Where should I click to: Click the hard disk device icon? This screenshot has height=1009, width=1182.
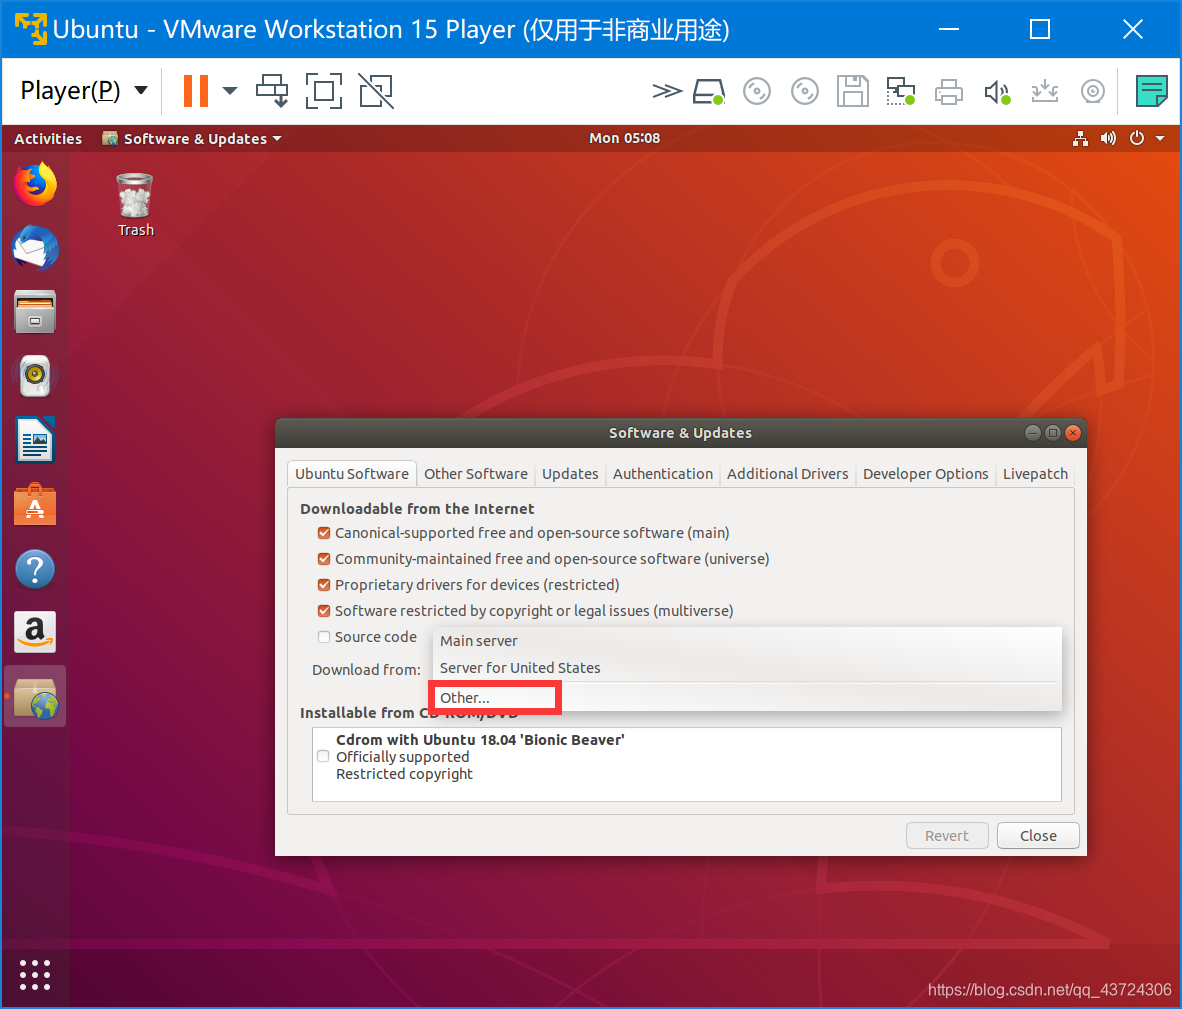(x=709, y=92)
